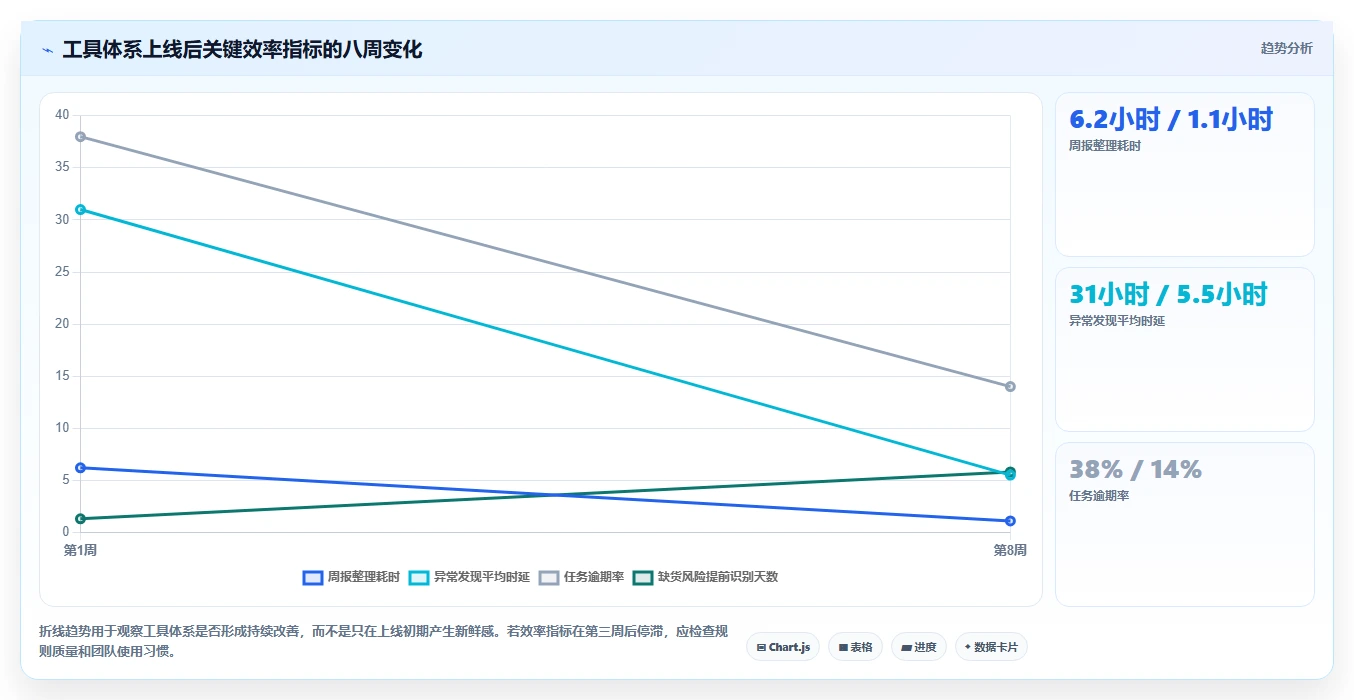Image resolution: width=1354 pixels, height=700 pixels.
Task: Click the description paragraph starting with 折线趋势
Action: click(x=384, y=642)
